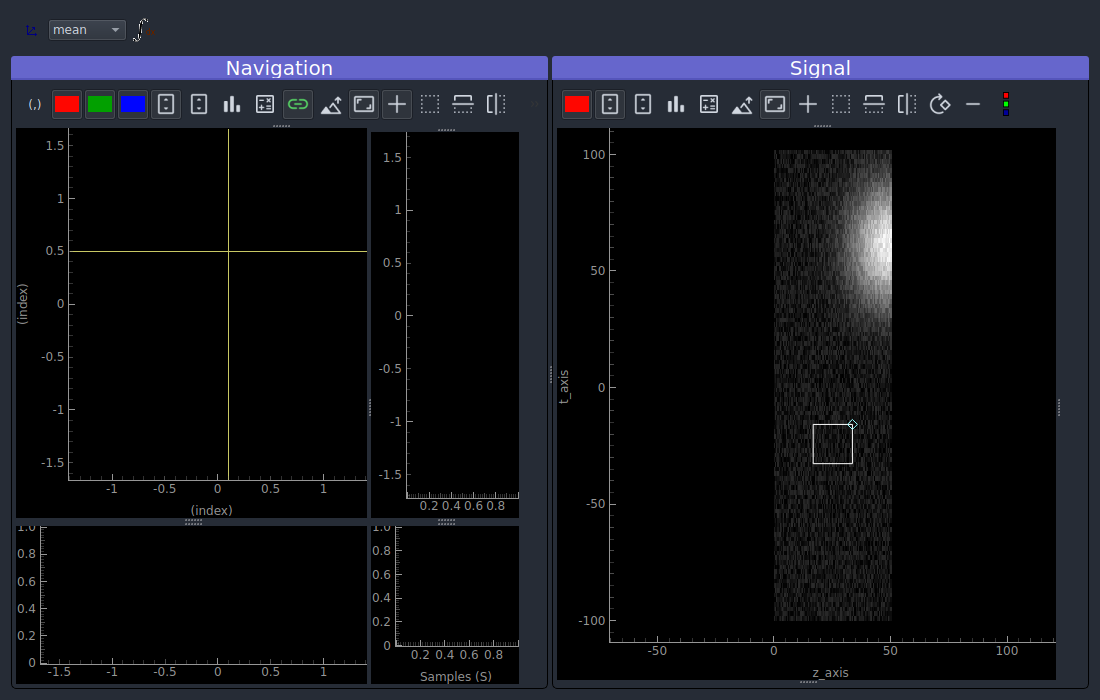The width and height of the screenshot is (1100, 700).
Task: Click horizontal slice icon in Signal toolbar
Action: [x=873, y=105]
